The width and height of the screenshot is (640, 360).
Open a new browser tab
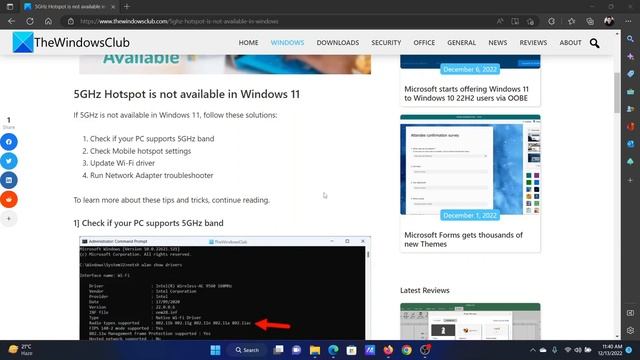[x=127, y=7]
